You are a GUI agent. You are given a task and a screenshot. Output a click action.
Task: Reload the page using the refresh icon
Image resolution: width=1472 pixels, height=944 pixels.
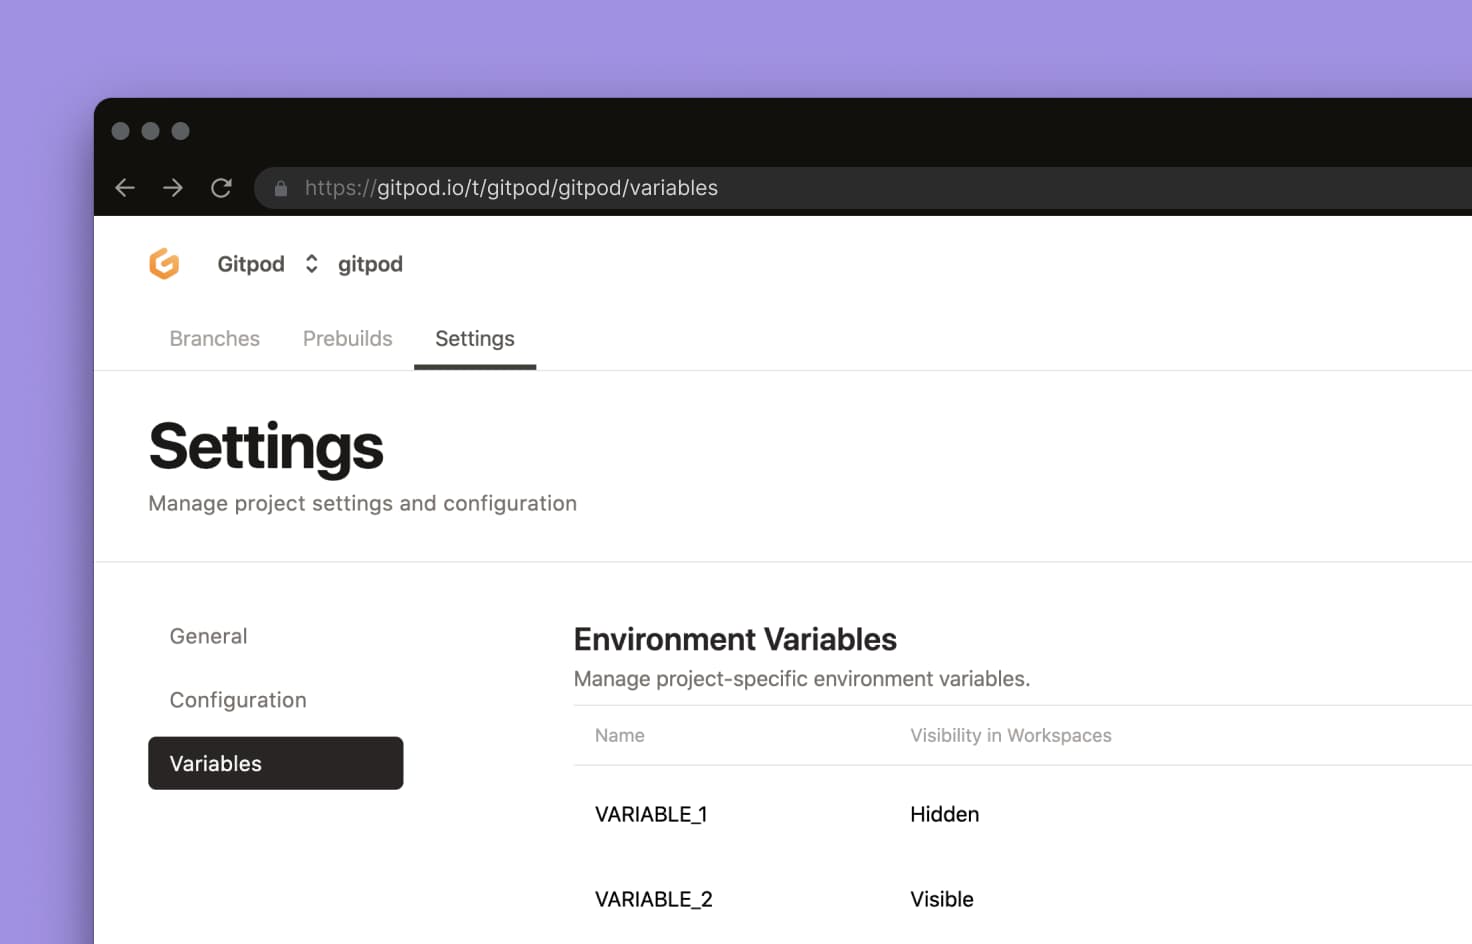pos(222,187)
